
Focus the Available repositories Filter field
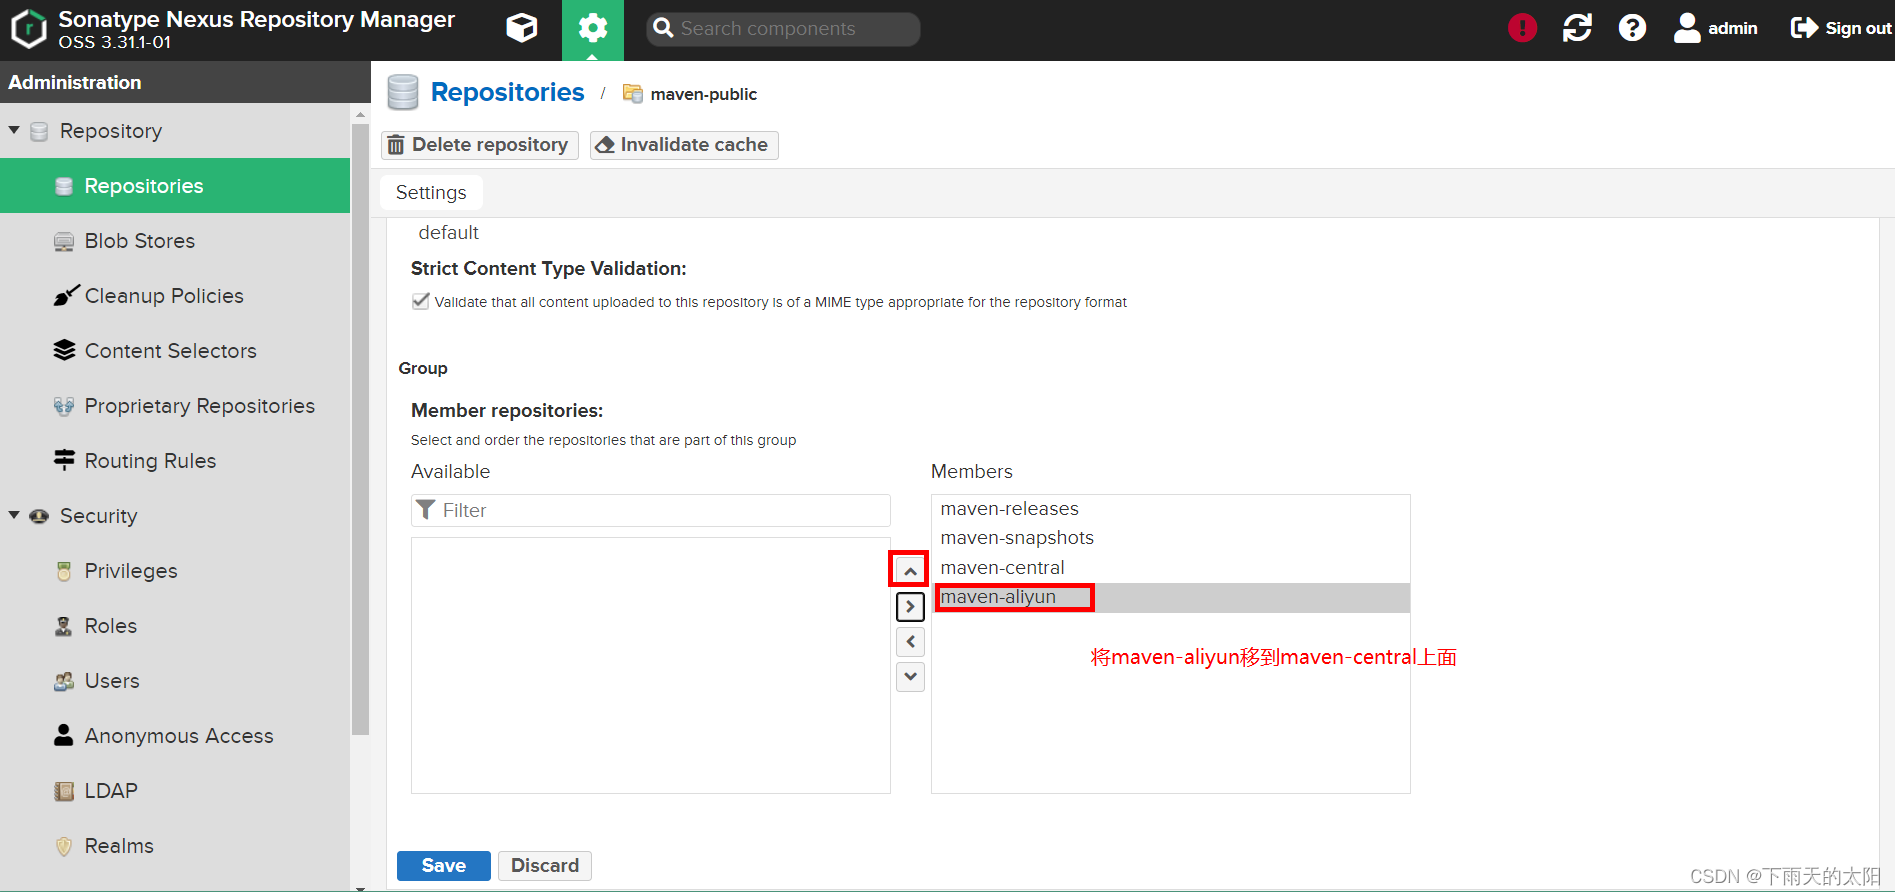point(651,510)
